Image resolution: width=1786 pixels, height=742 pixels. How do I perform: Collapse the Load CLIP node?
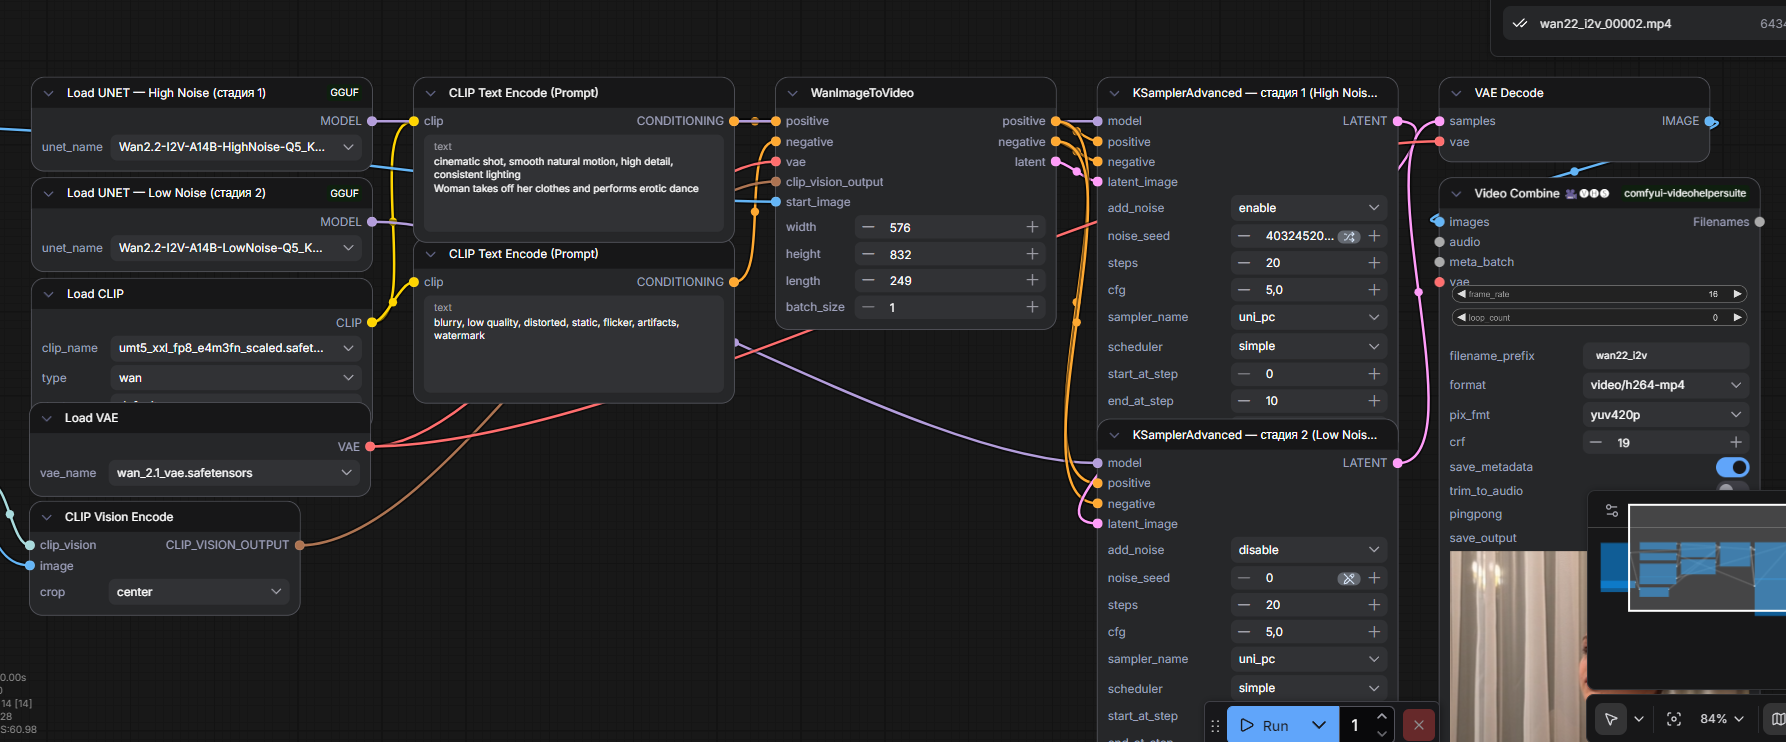pyautogui.click(x=48, y=294)
